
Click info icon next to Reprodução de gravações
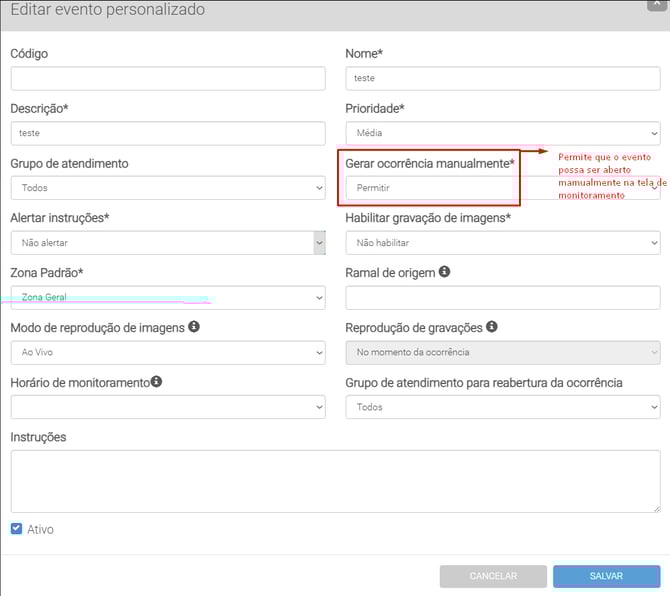(x=491, y=327)
